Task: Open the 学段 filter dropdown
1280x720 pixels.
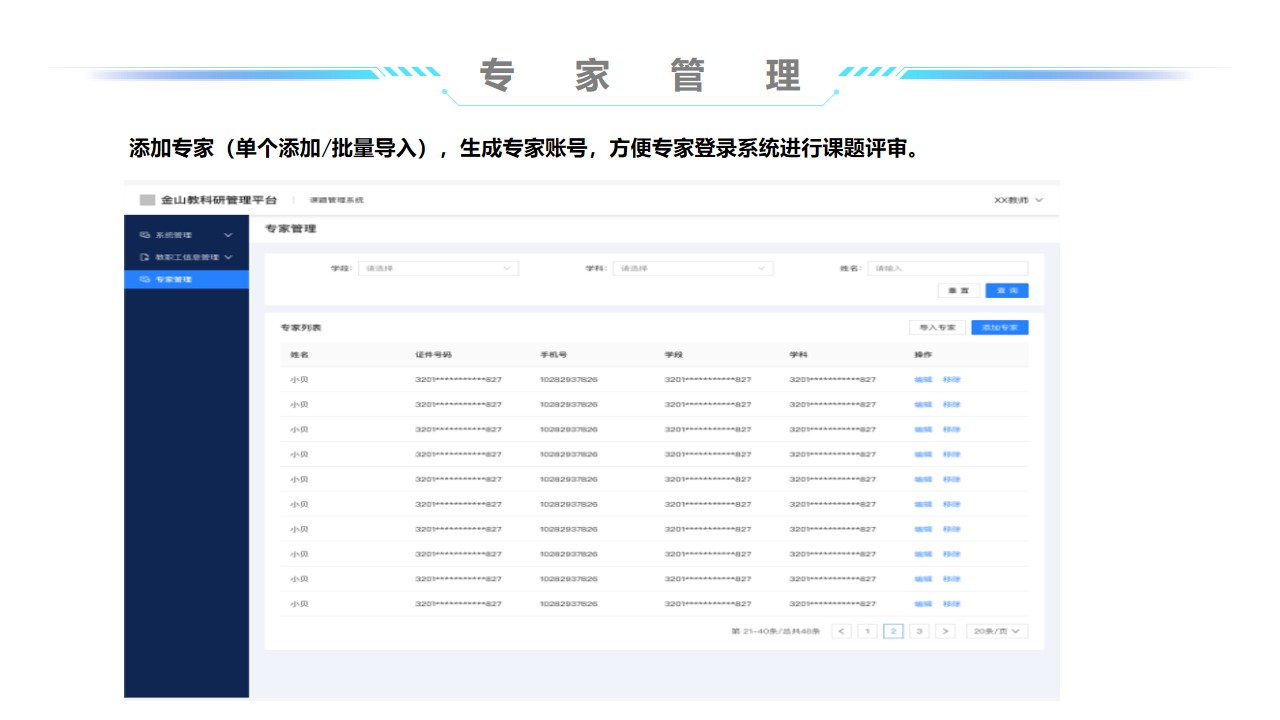Action: point(438,268)
